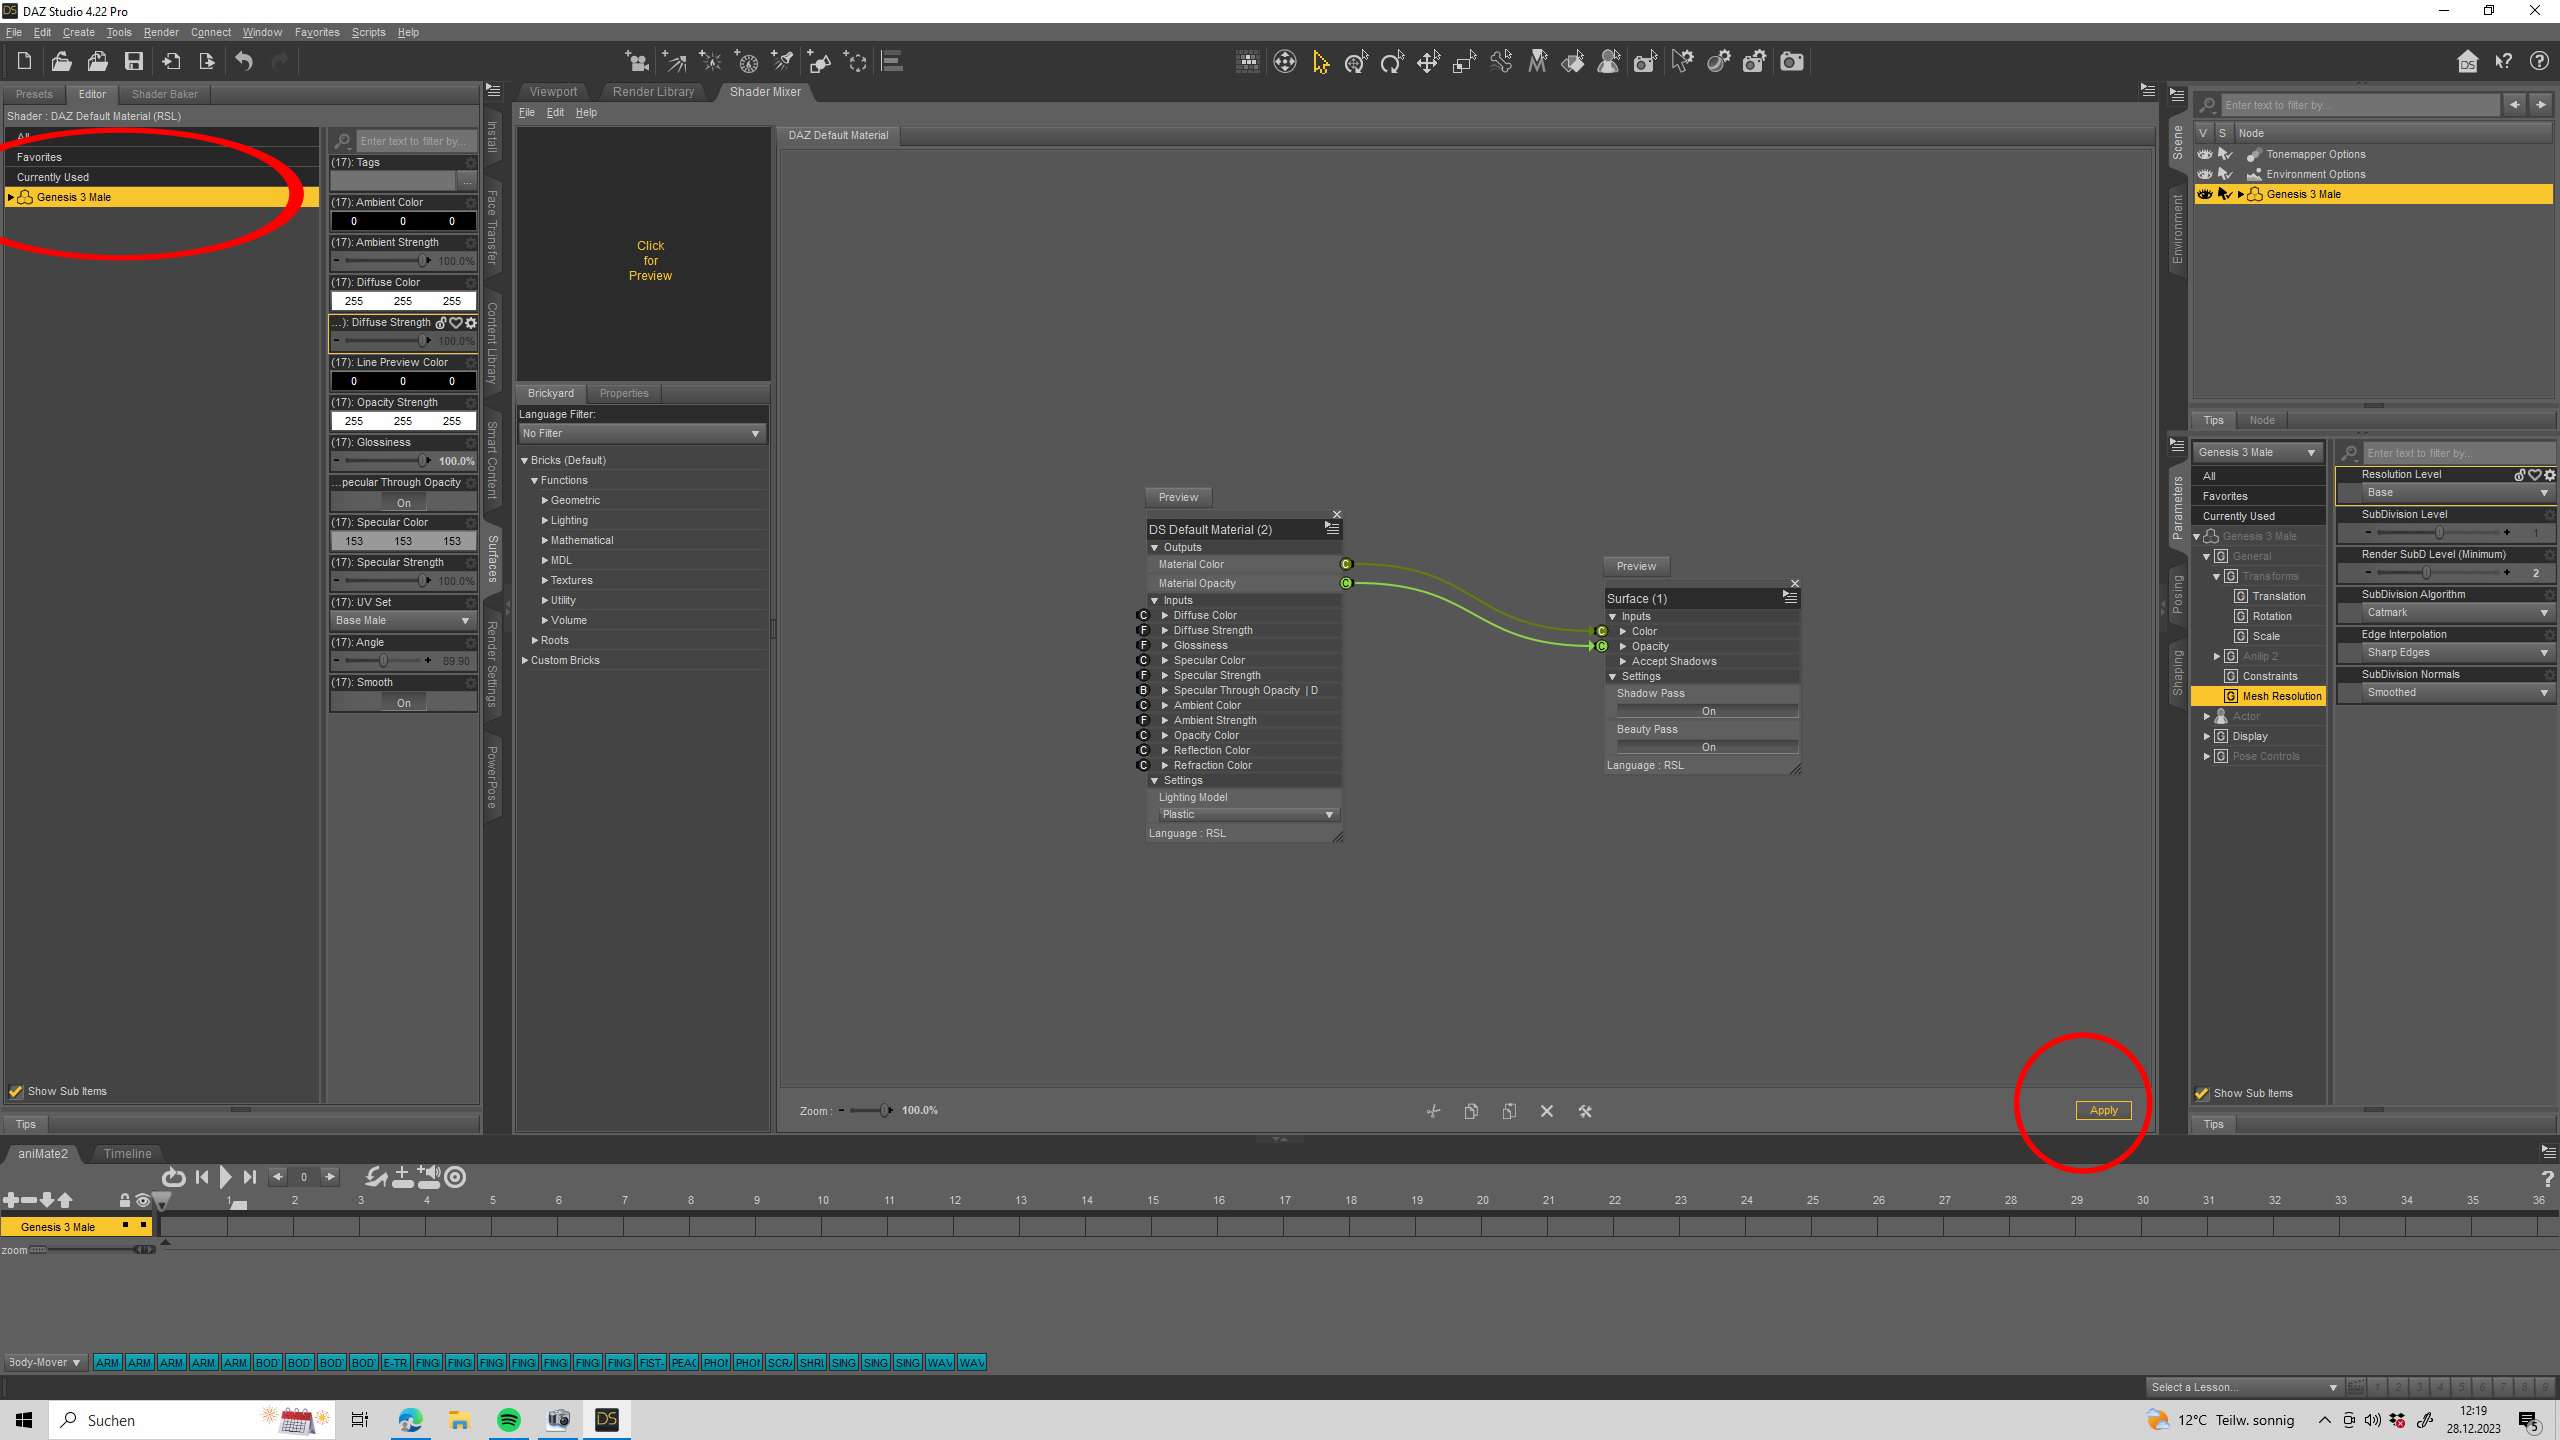The width and height of the screenshot is (2560, 1440).
Task: Expand the Textures brick category
Action: (x=546, y=580)
